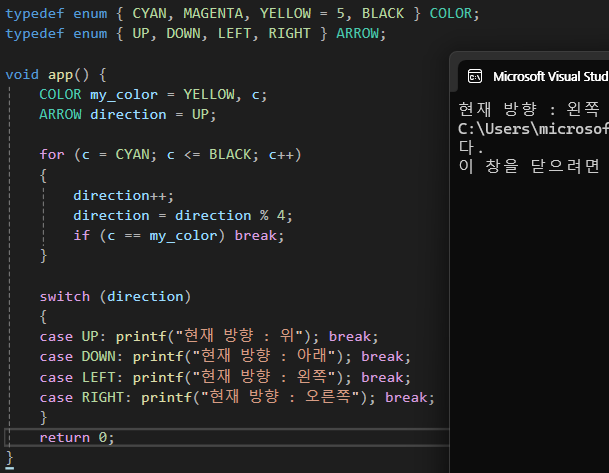Click the COLOR type name in the first typedef
Screen dimensions: 609x473
click(x=451, y=14)
